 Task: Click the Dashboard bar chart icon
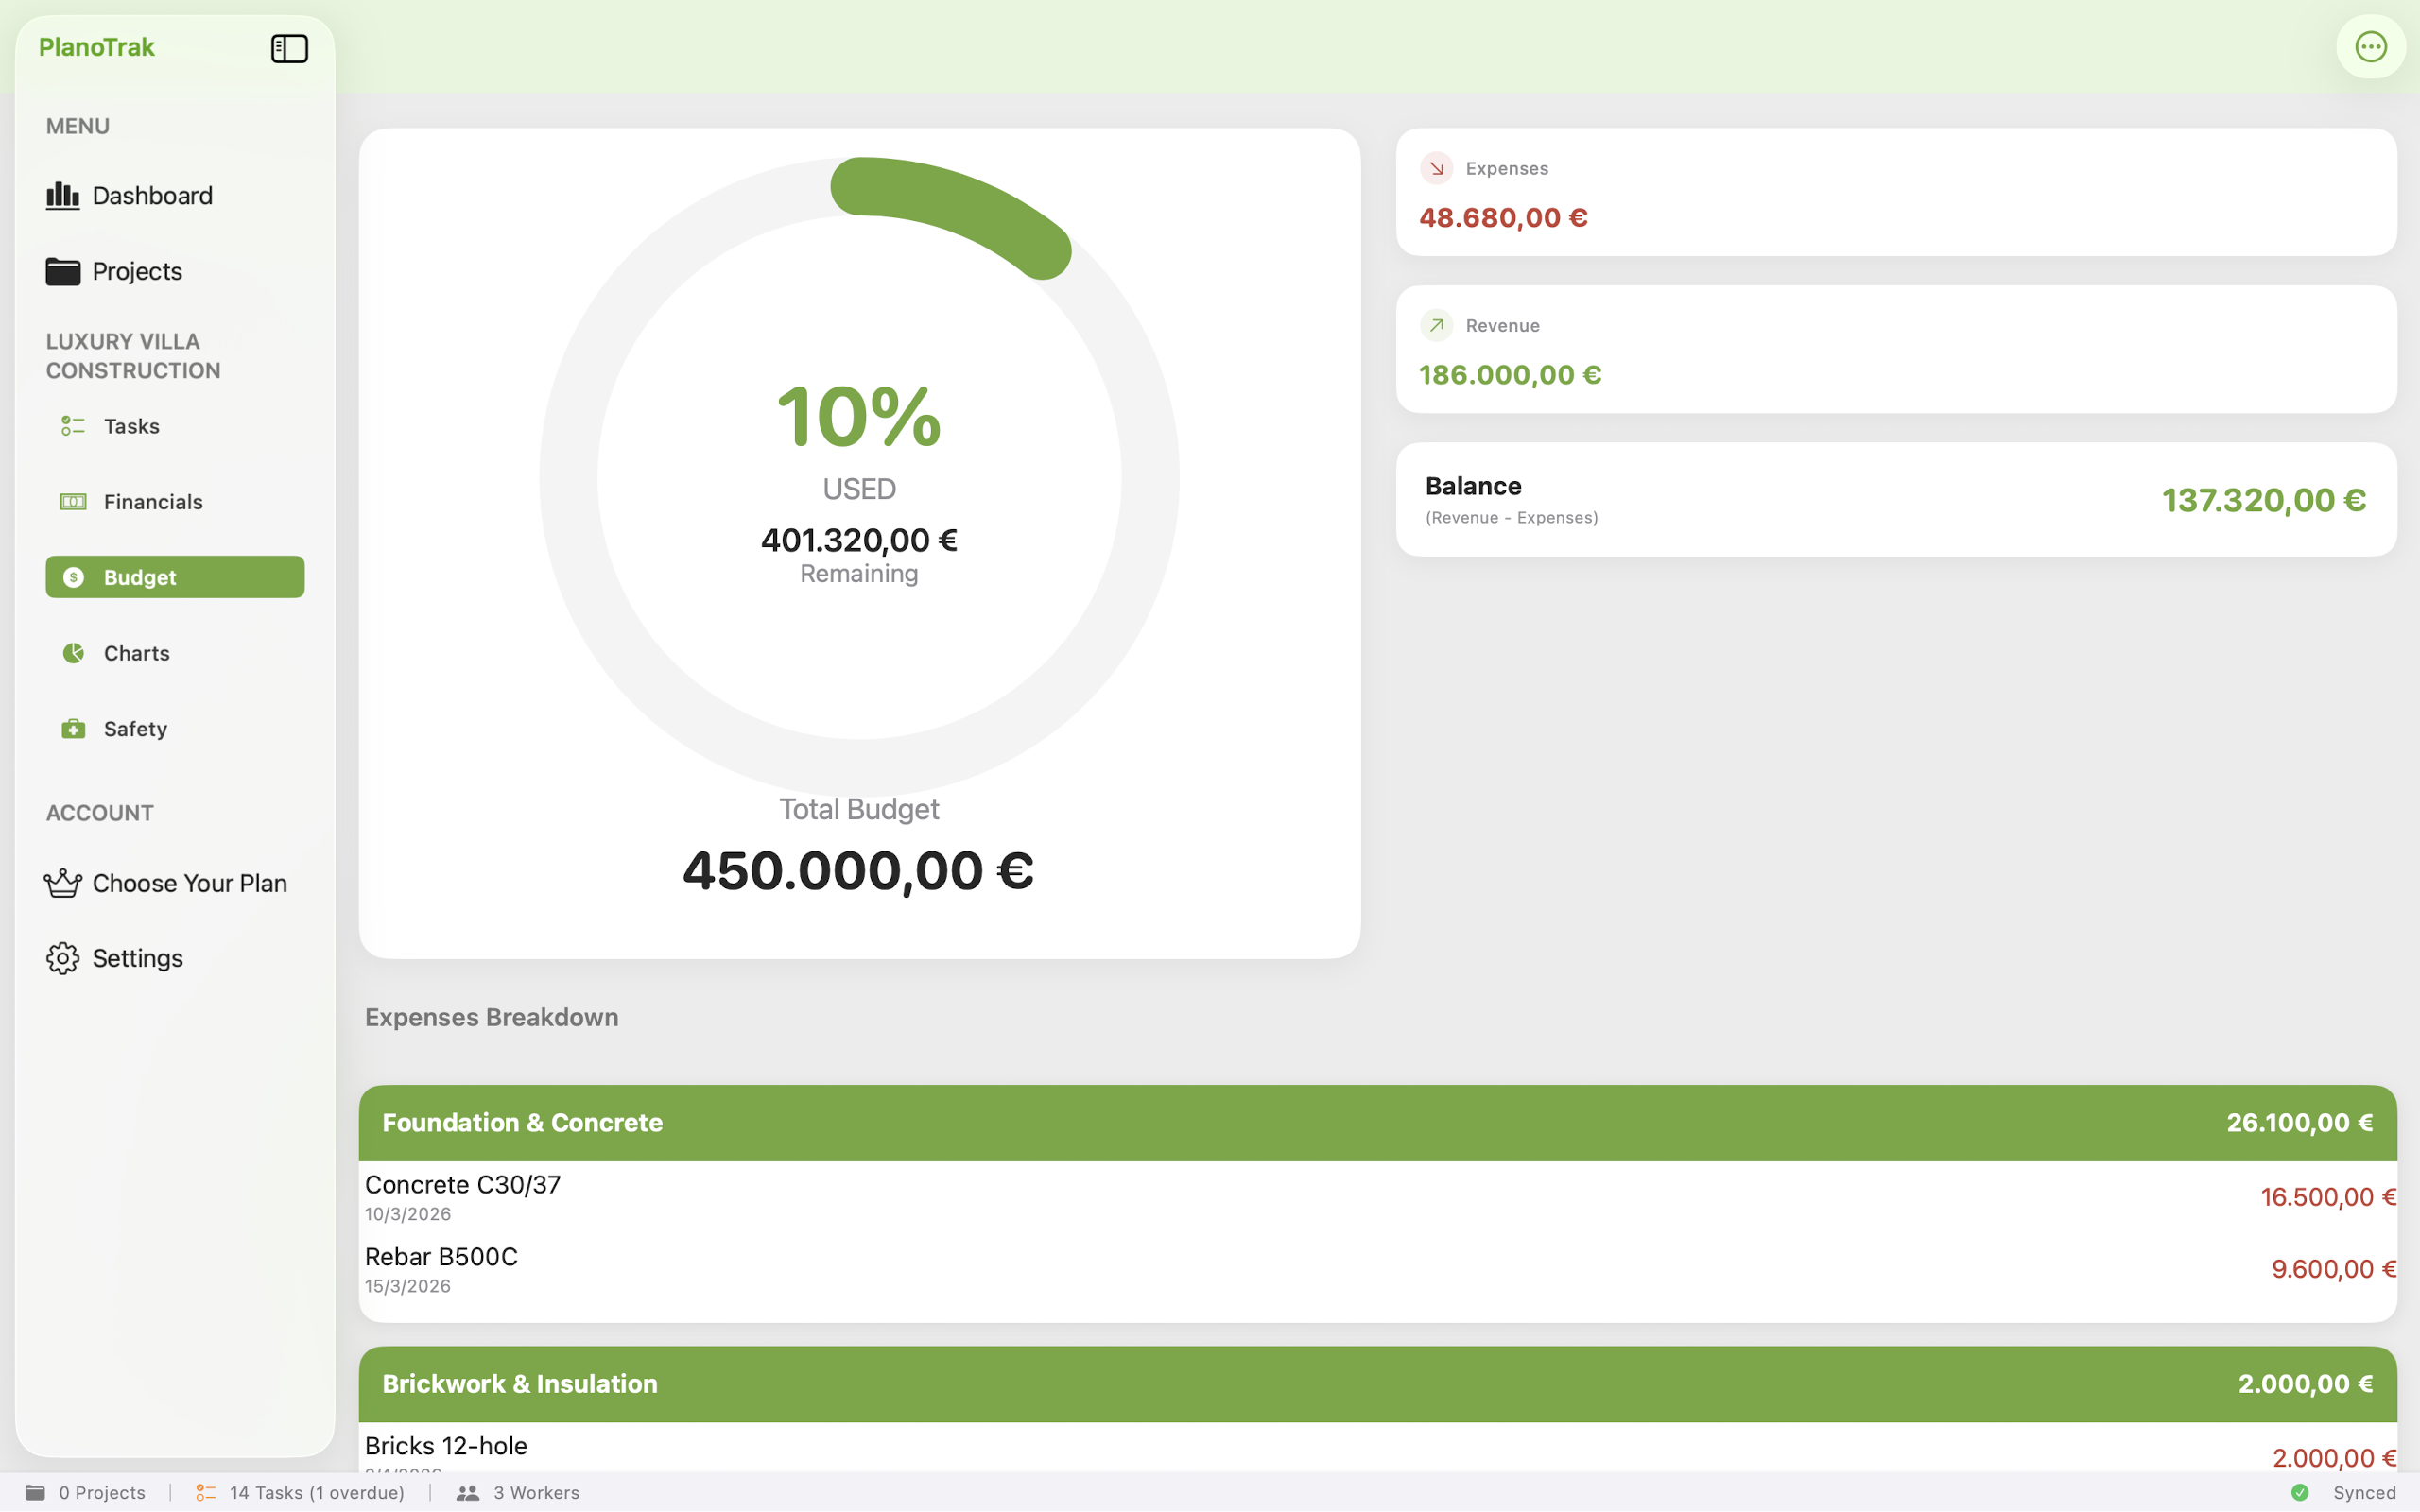62,196
